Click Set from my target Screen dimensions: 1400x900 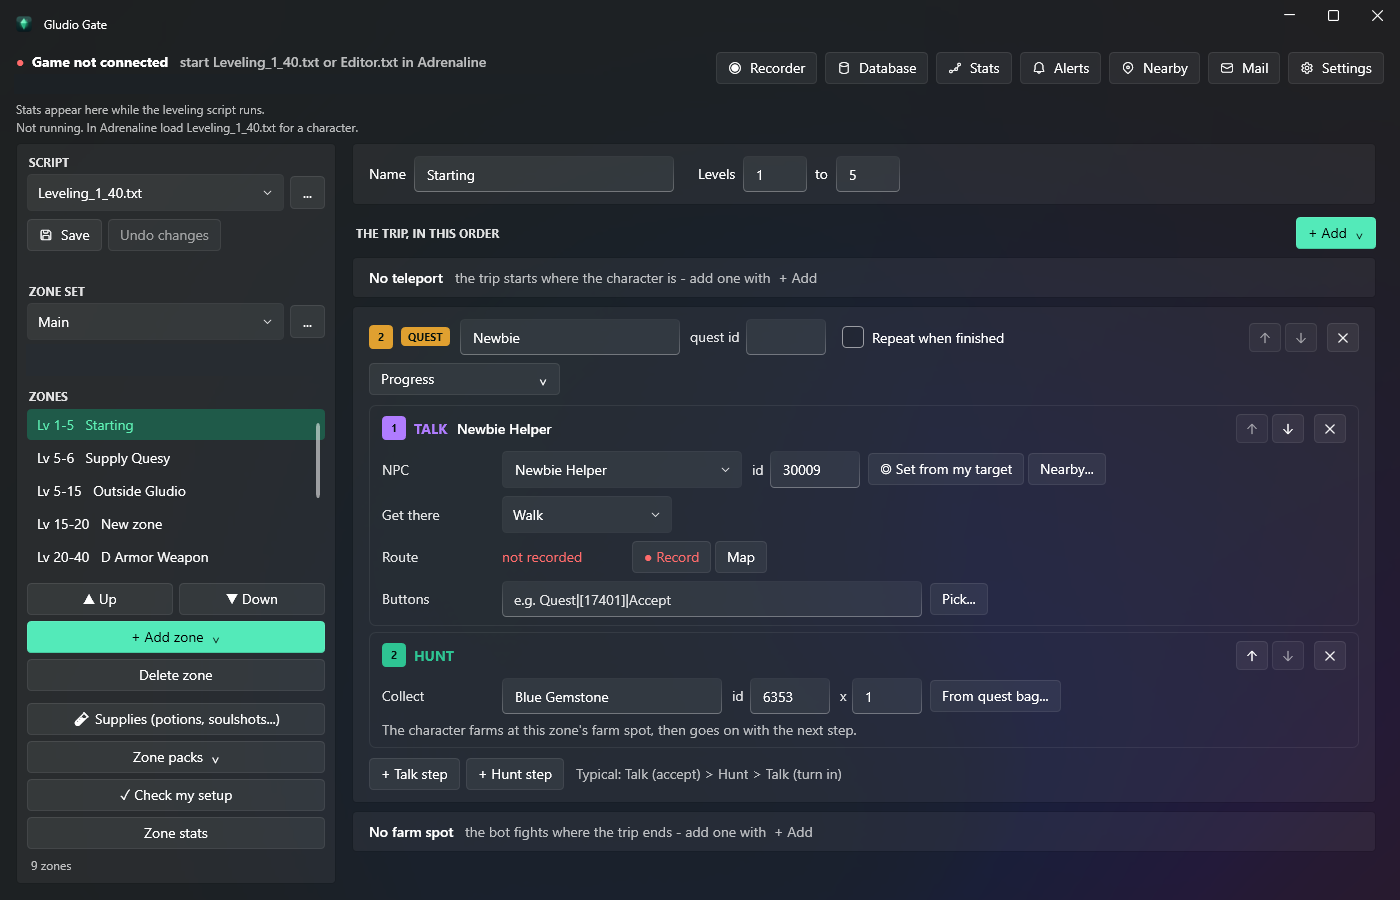(x=946, y=469)
